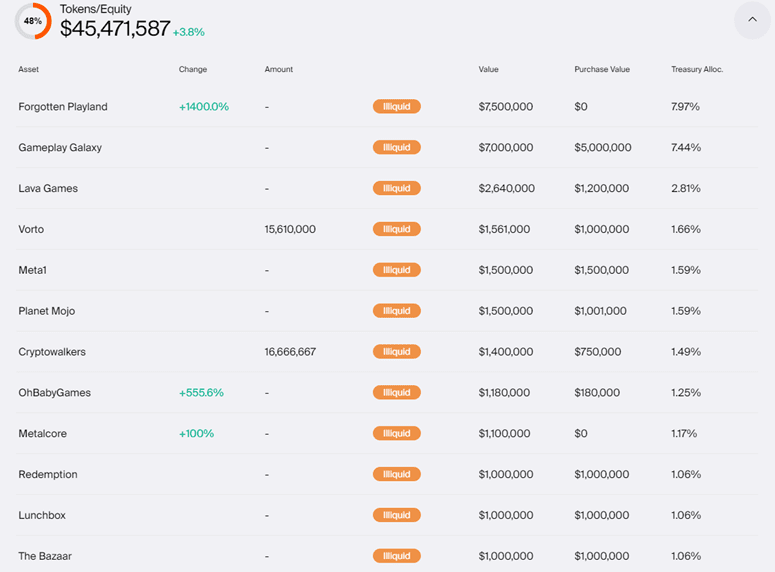Click the Amount column header

(x=279, y=69)
